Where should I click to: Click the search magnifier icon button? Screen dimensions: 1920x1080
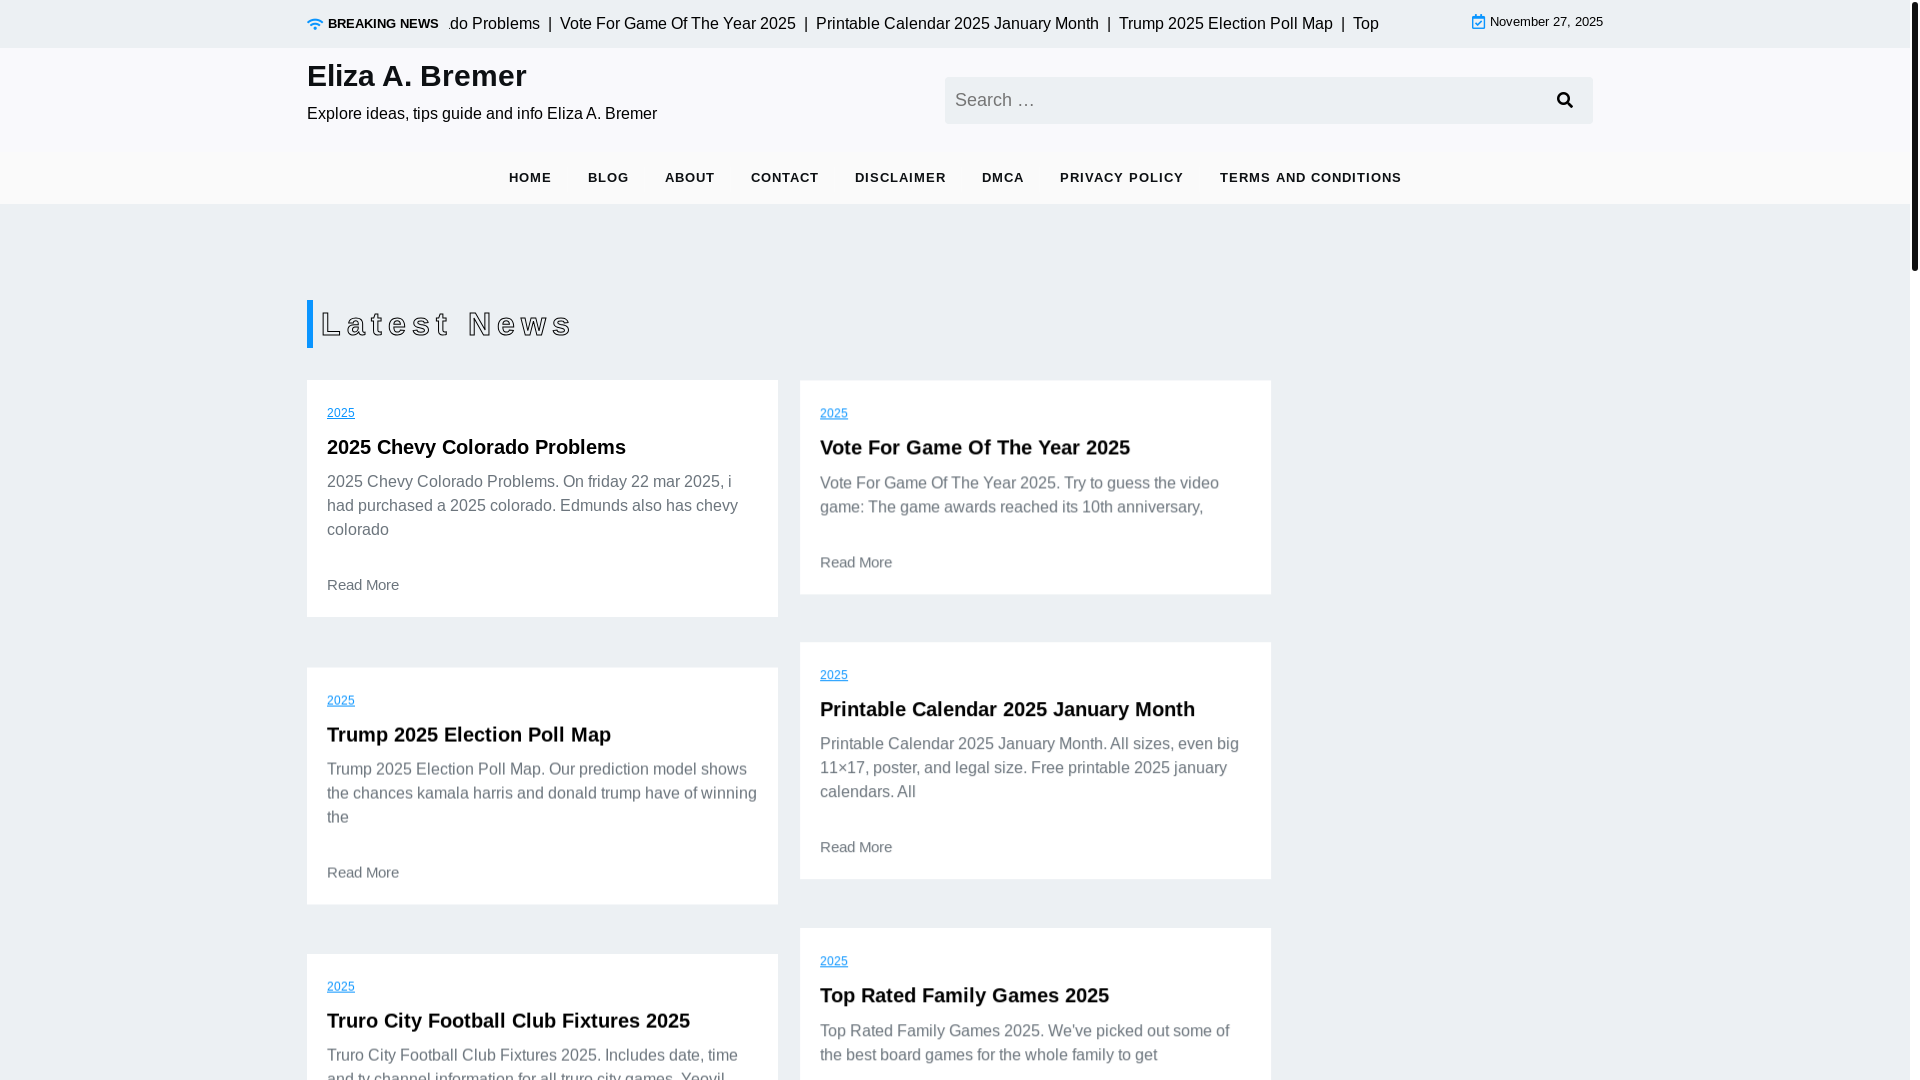pos(1565,100)
